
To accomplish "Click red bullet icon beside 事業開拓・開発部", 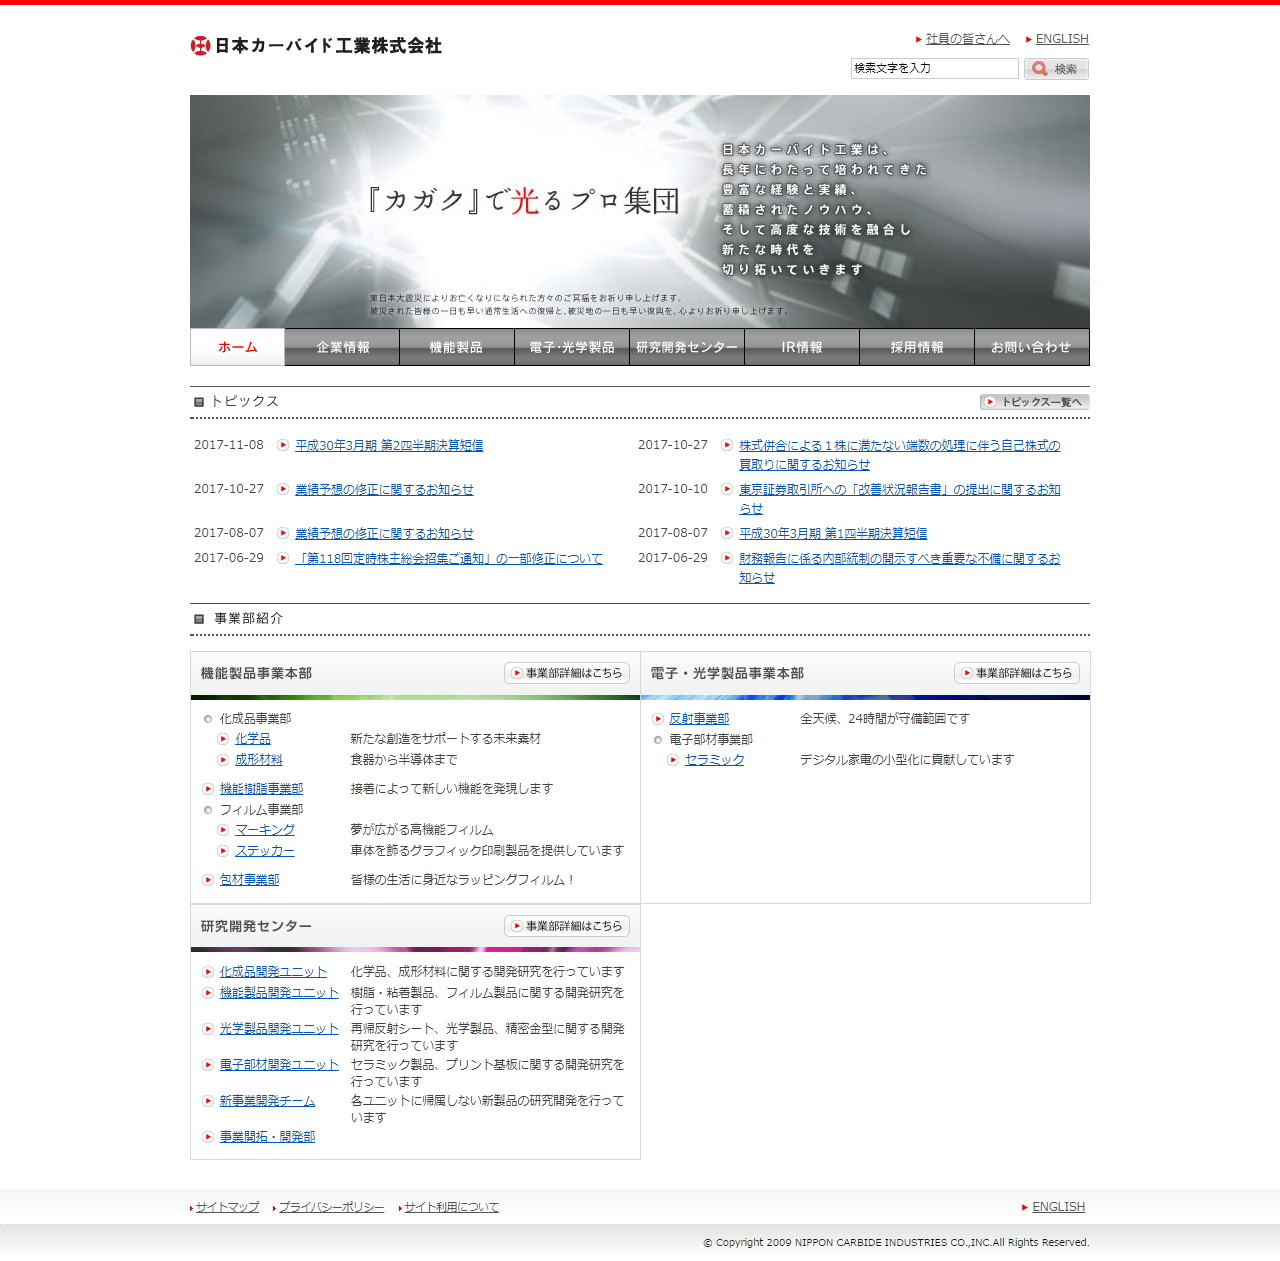I will [x=208, y=1137].
